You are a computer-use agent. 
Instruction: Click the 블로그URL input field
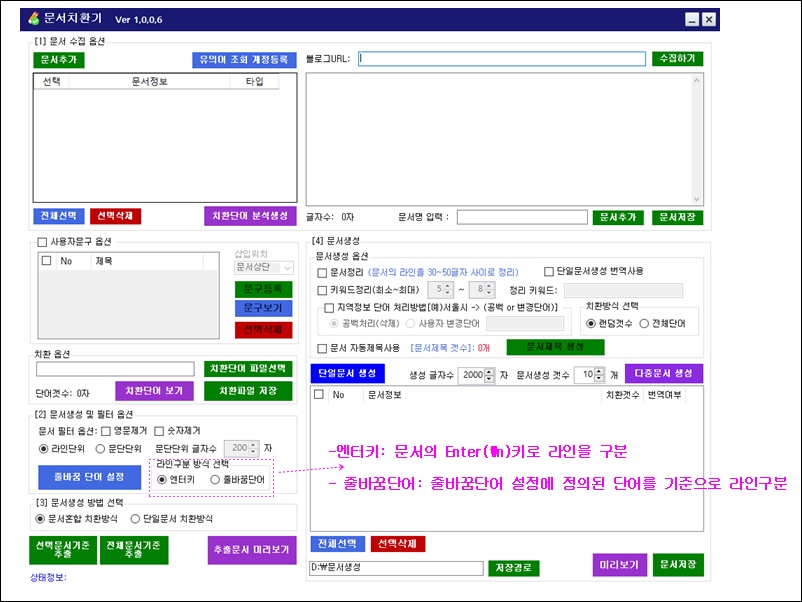501,59
